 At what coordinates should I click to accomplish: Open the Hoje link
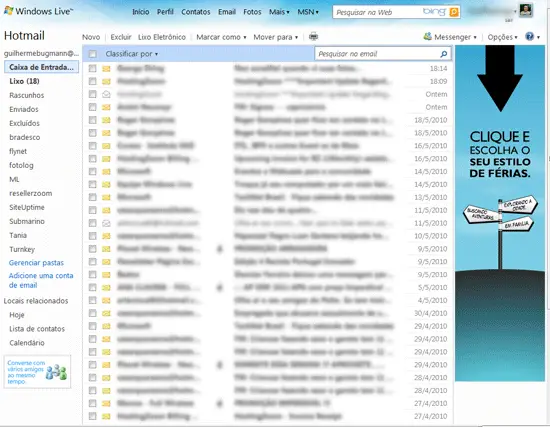click(17, 315)
